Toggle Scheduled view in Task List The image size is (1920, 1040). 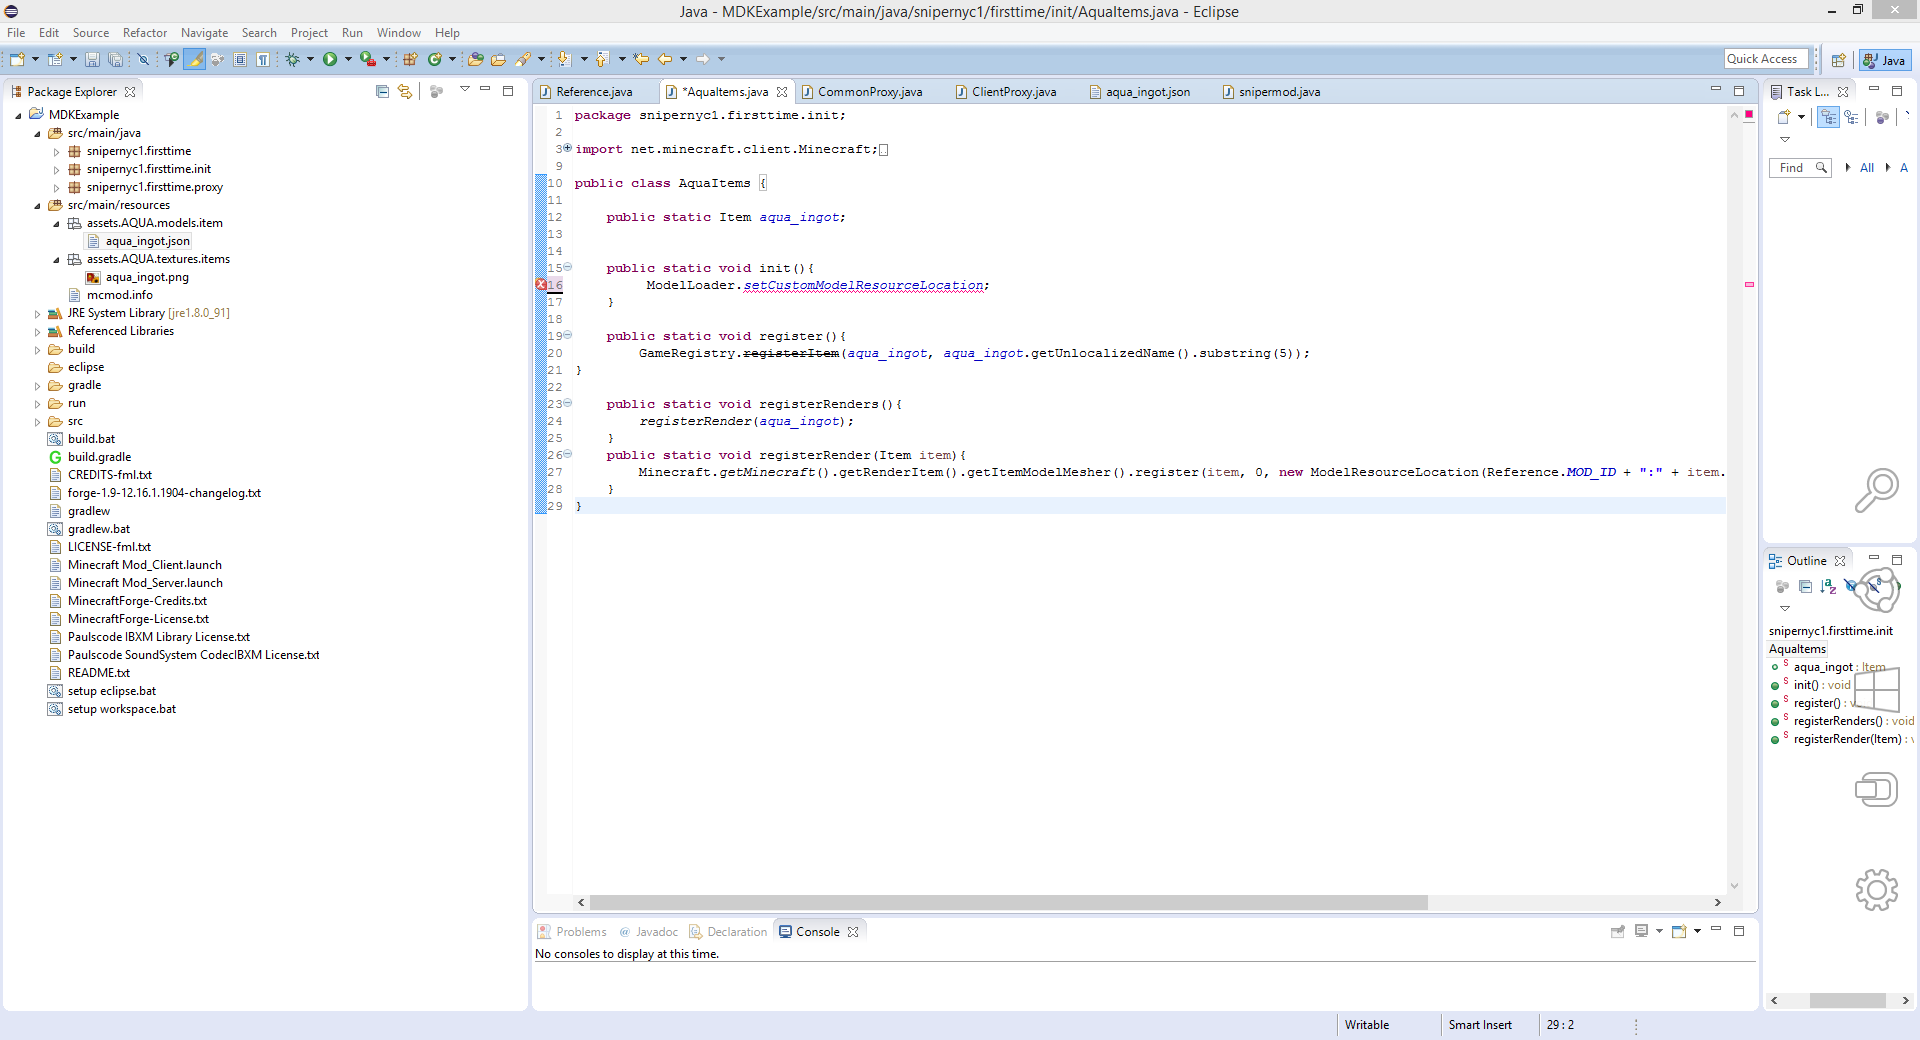[x=1851, y=117]
